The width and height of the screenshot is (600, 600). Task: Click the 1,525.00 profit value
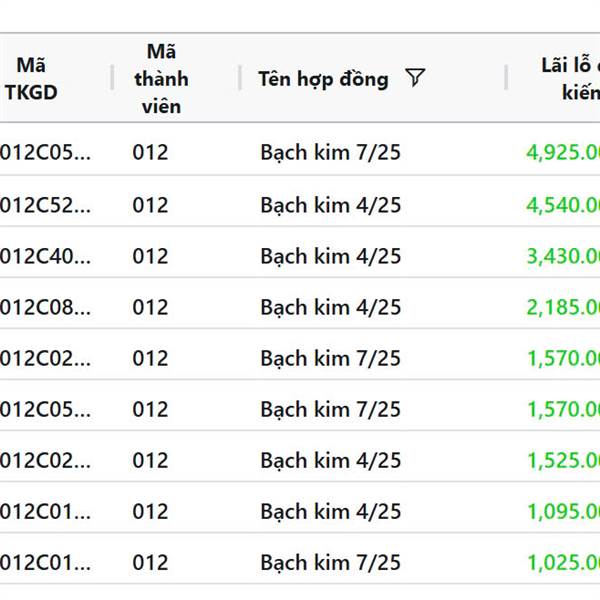(x=562, y=460)
